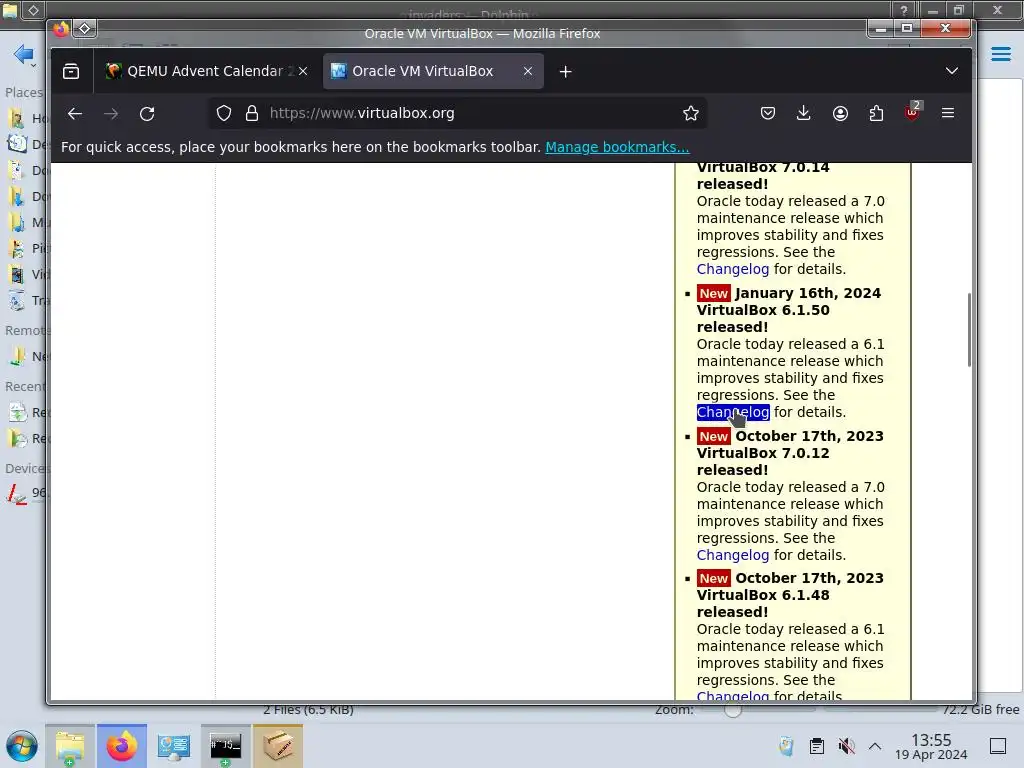Screen dimensions: 1024x768
Task: Adjust Dolphin zoom slider handle
Action: tap(733, 710)
